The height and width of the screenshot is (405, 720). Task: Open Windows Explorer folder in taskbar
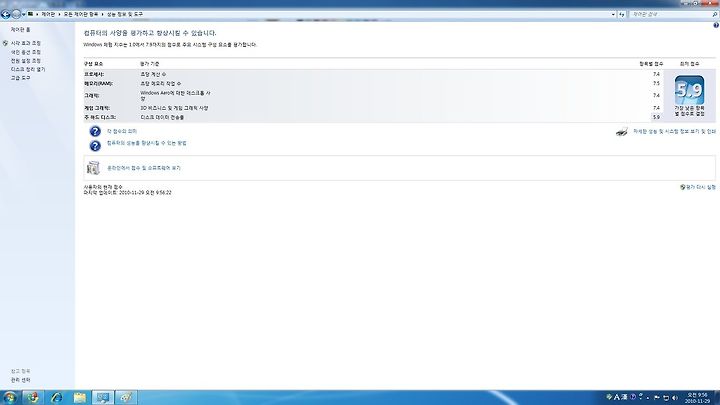pos(80,398)
